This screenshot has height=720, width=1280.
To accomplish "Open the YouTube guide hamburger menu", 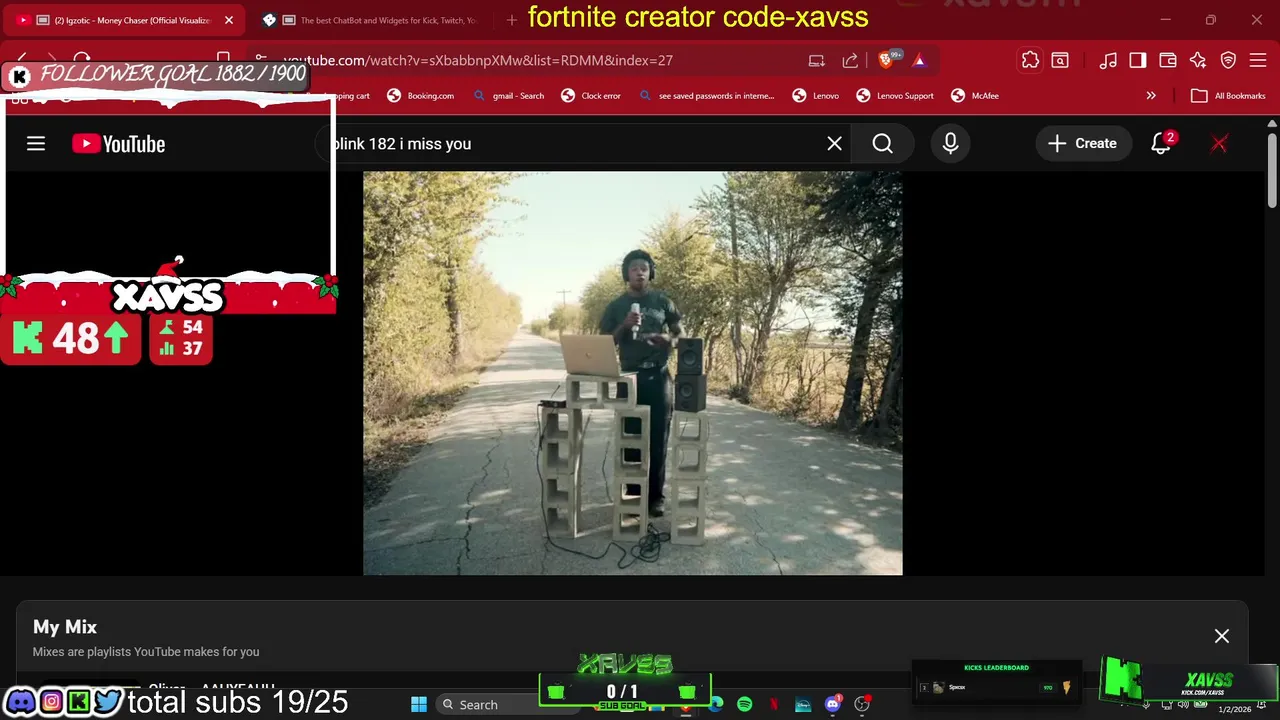I will point(36,144).
